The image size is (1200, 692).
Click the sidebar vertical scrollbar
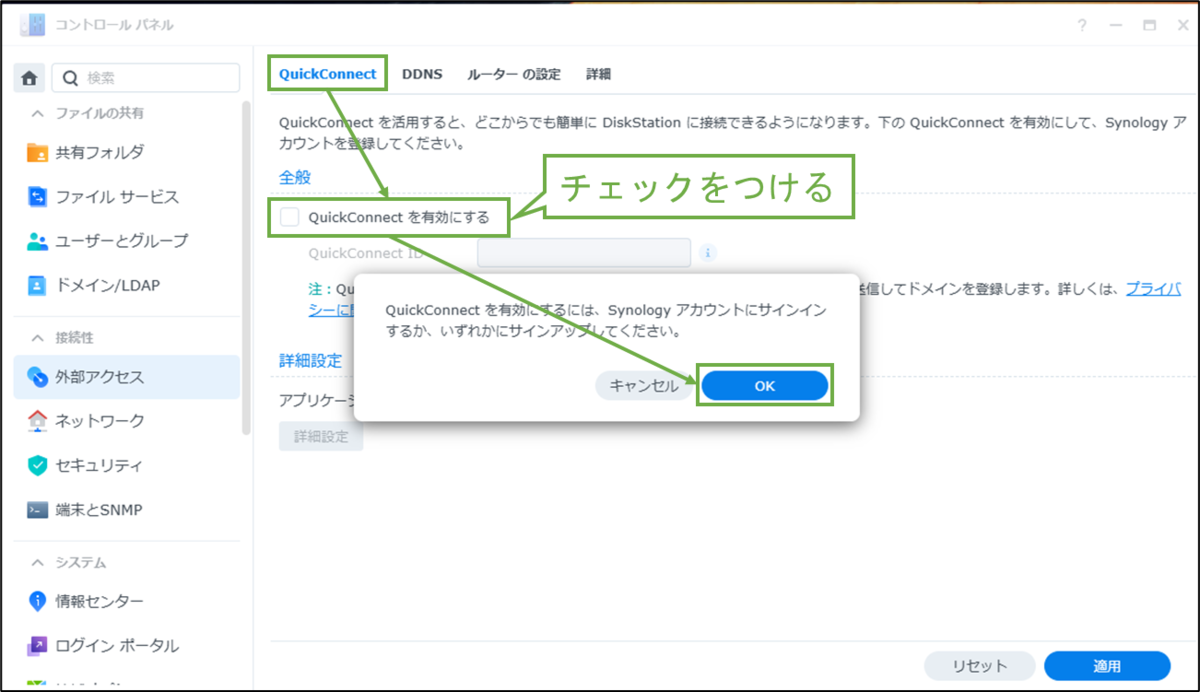coord(247,270)
